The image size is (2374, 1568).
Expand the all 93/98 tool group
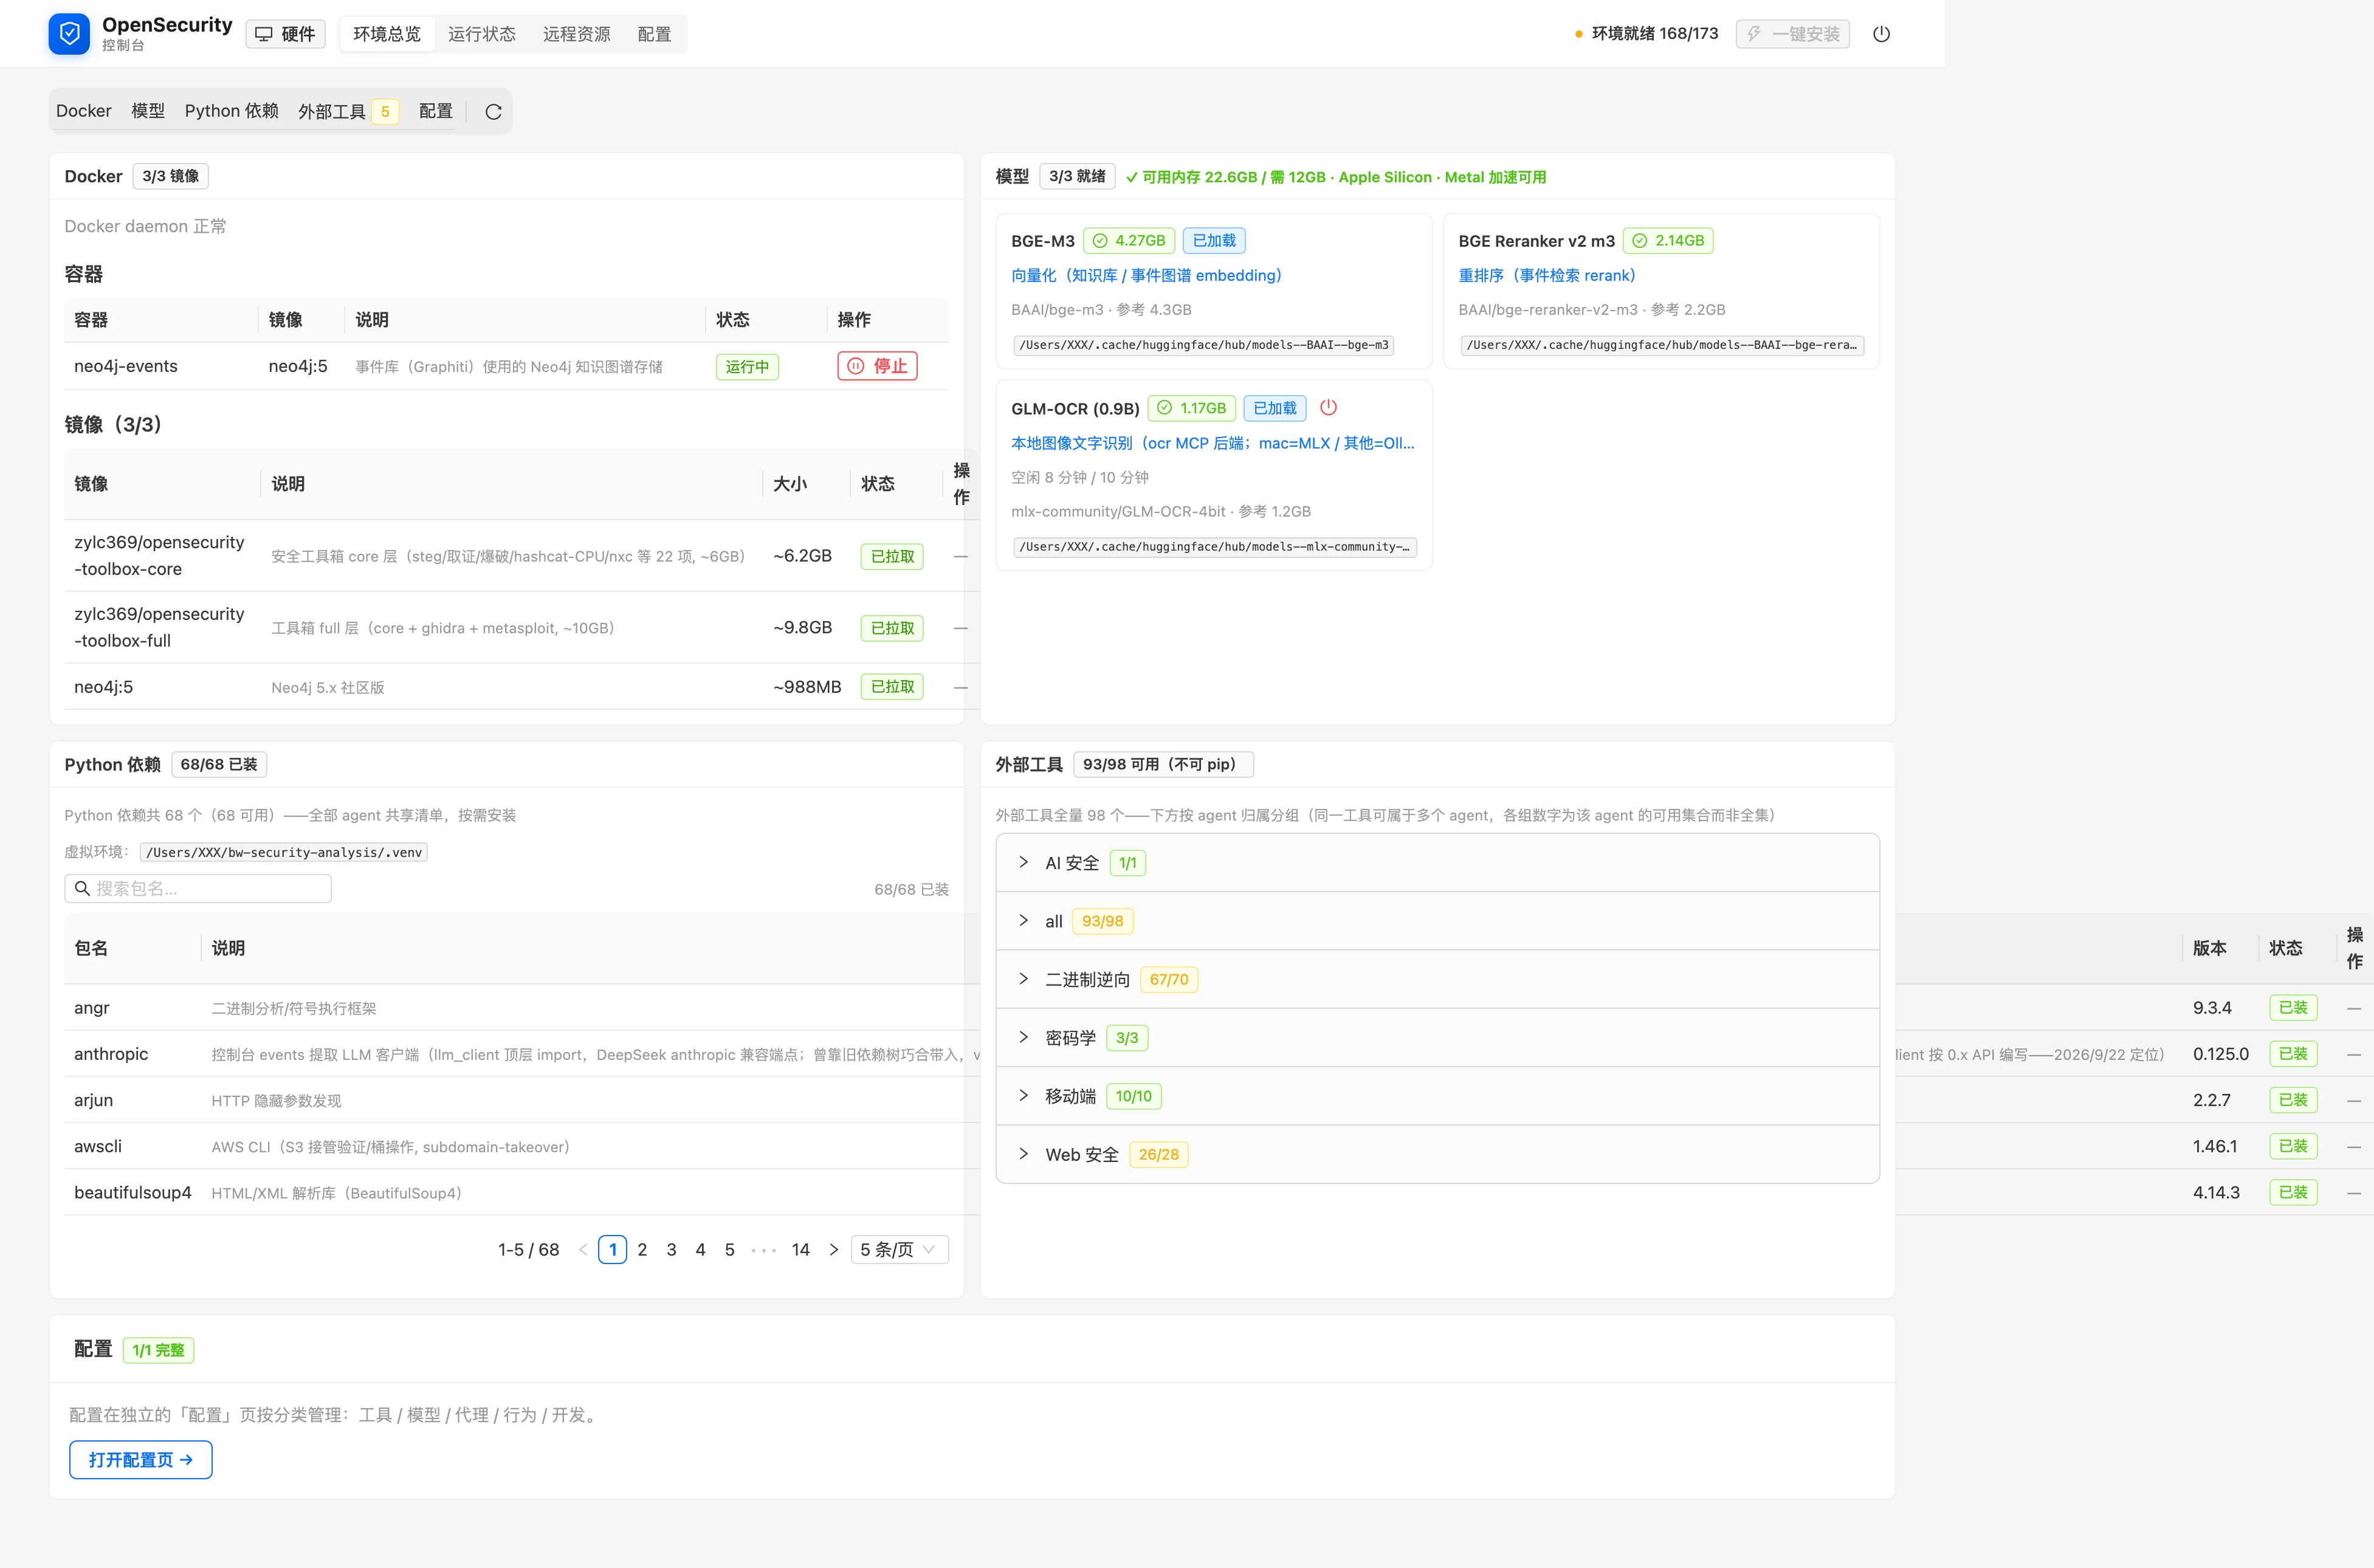pyautogui.click(x=1438, y=921)
